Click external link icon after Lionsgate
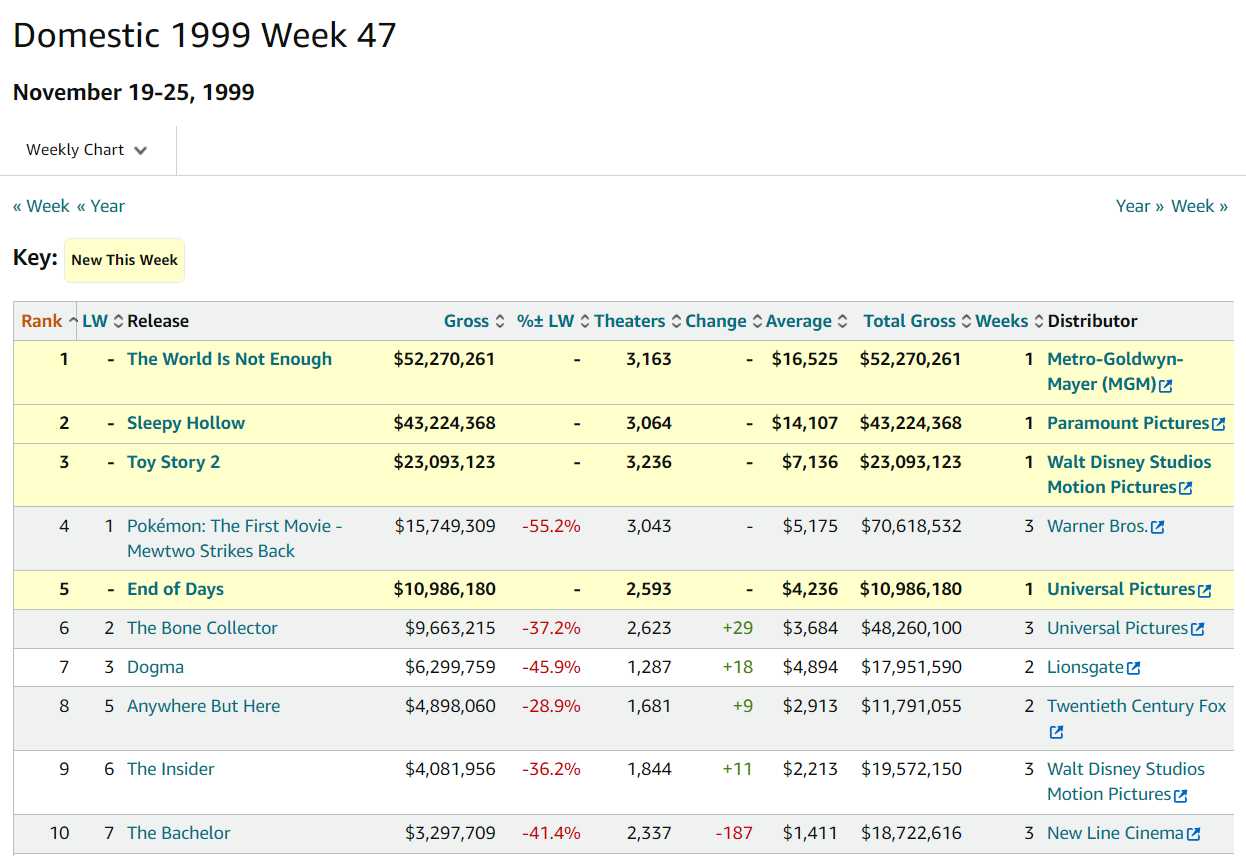The width and height of the screenshot is (1246, 856). click(x=1133, y=668)
